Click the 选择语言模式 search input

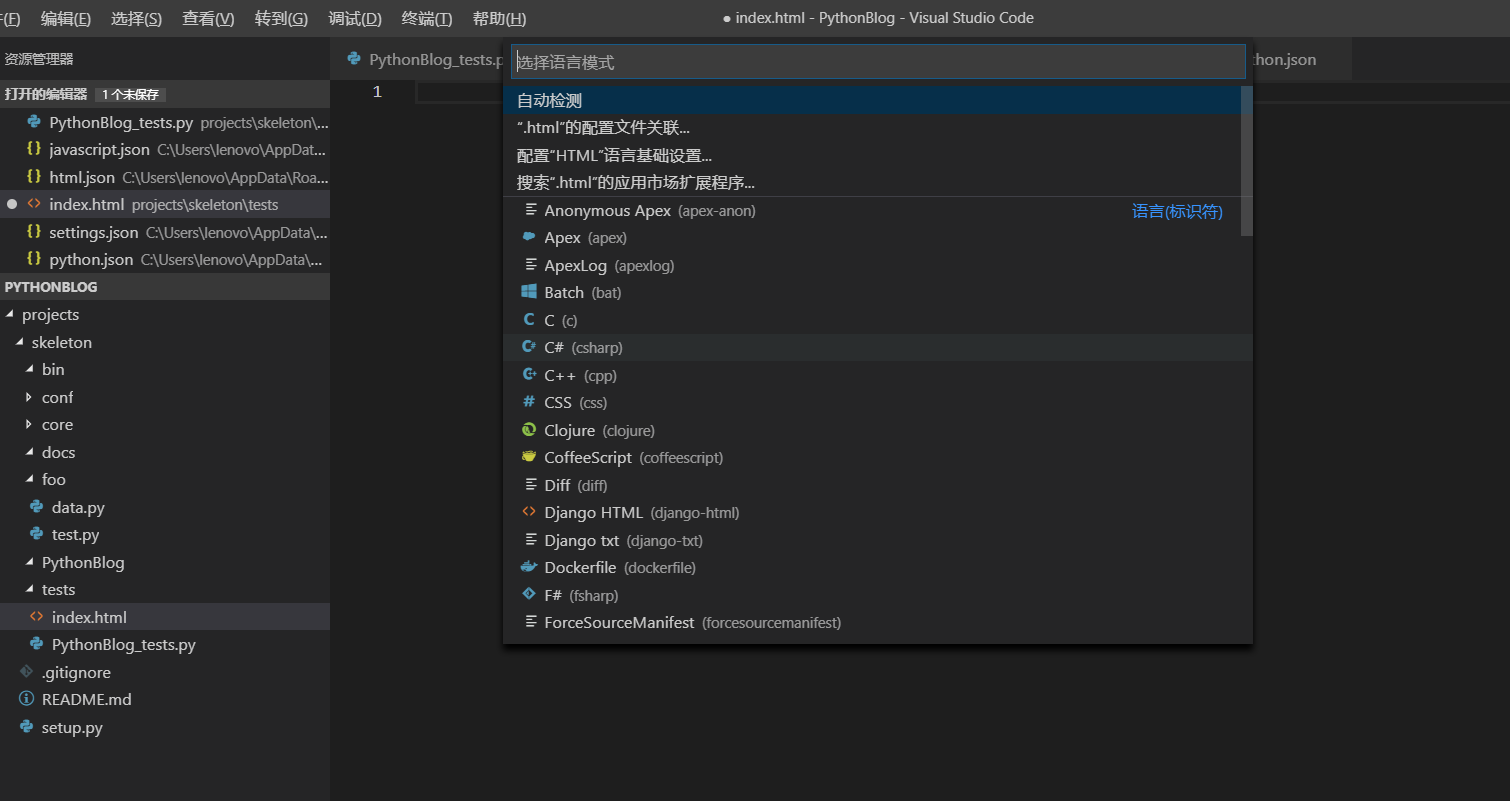tap(878, 62)
